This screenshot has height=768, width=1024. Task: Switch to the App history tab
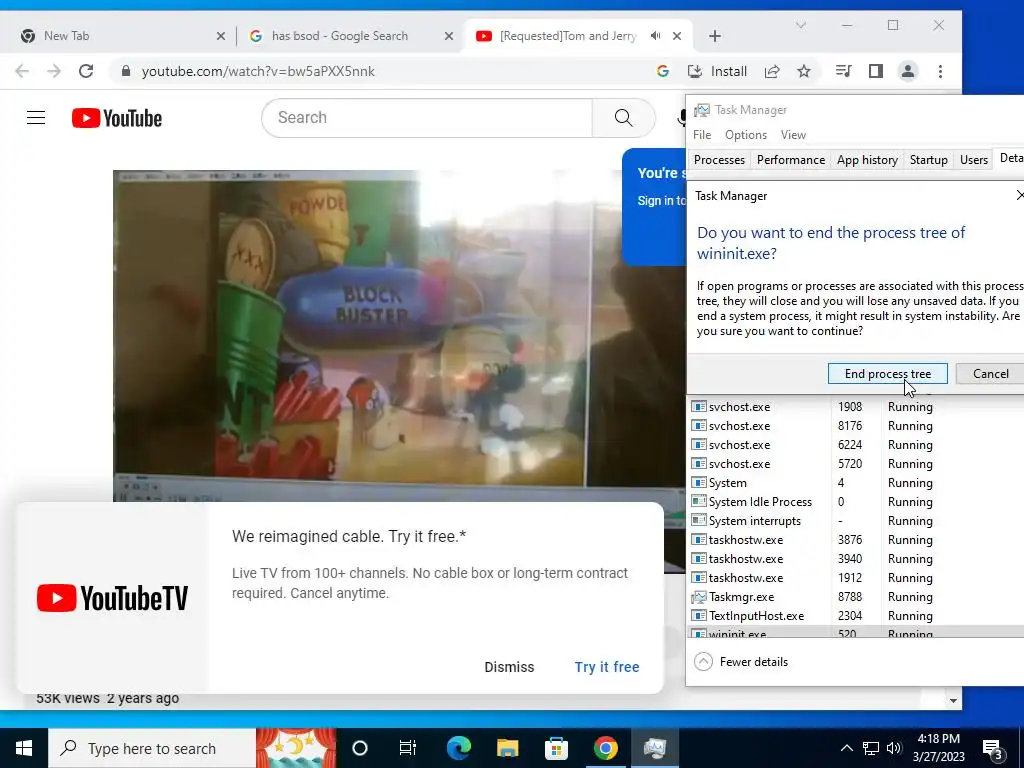(x=867, y=160)
